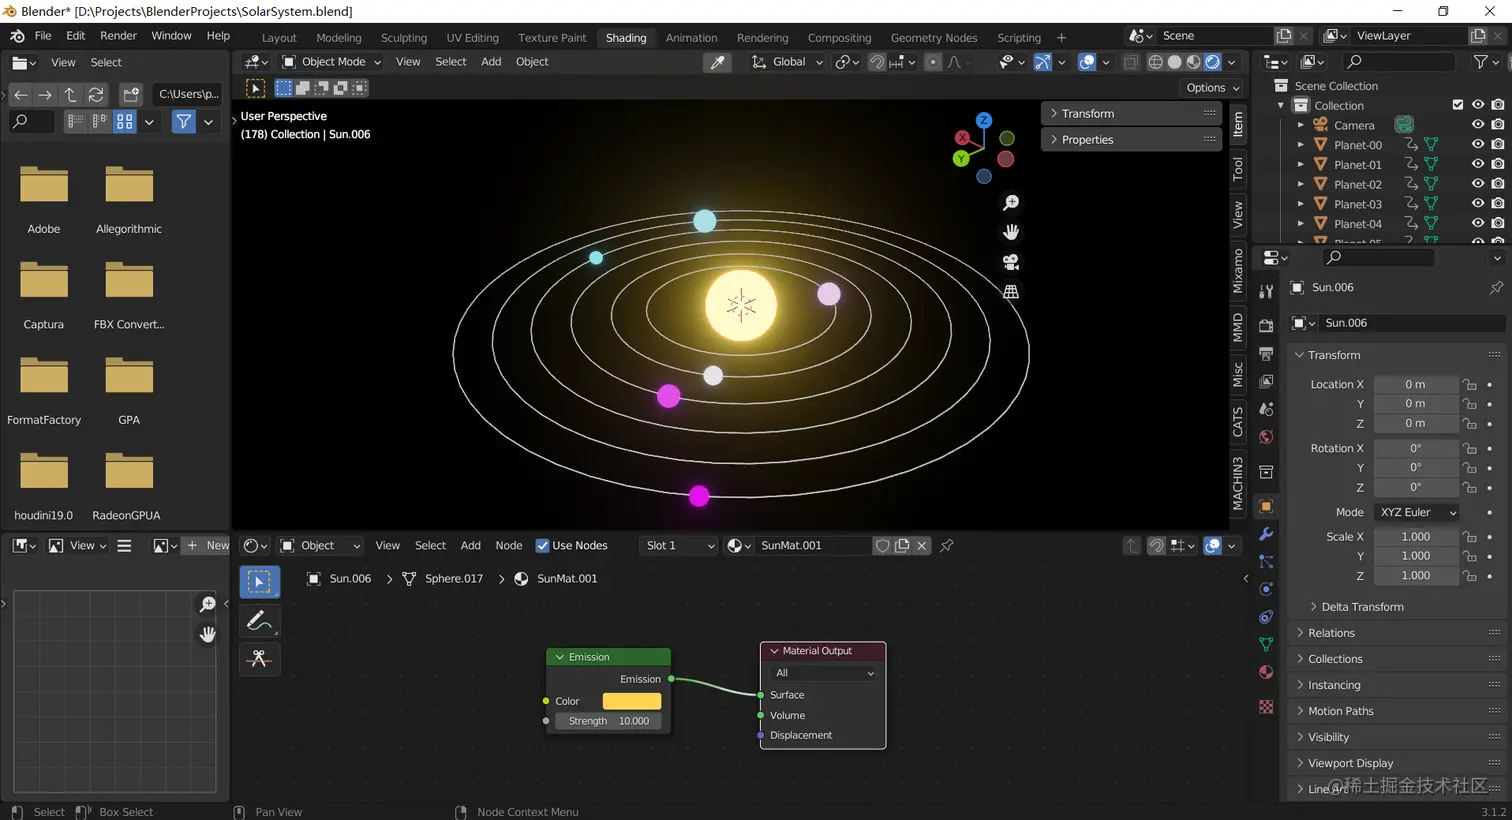Click the New image button

[x=208, y=546]
